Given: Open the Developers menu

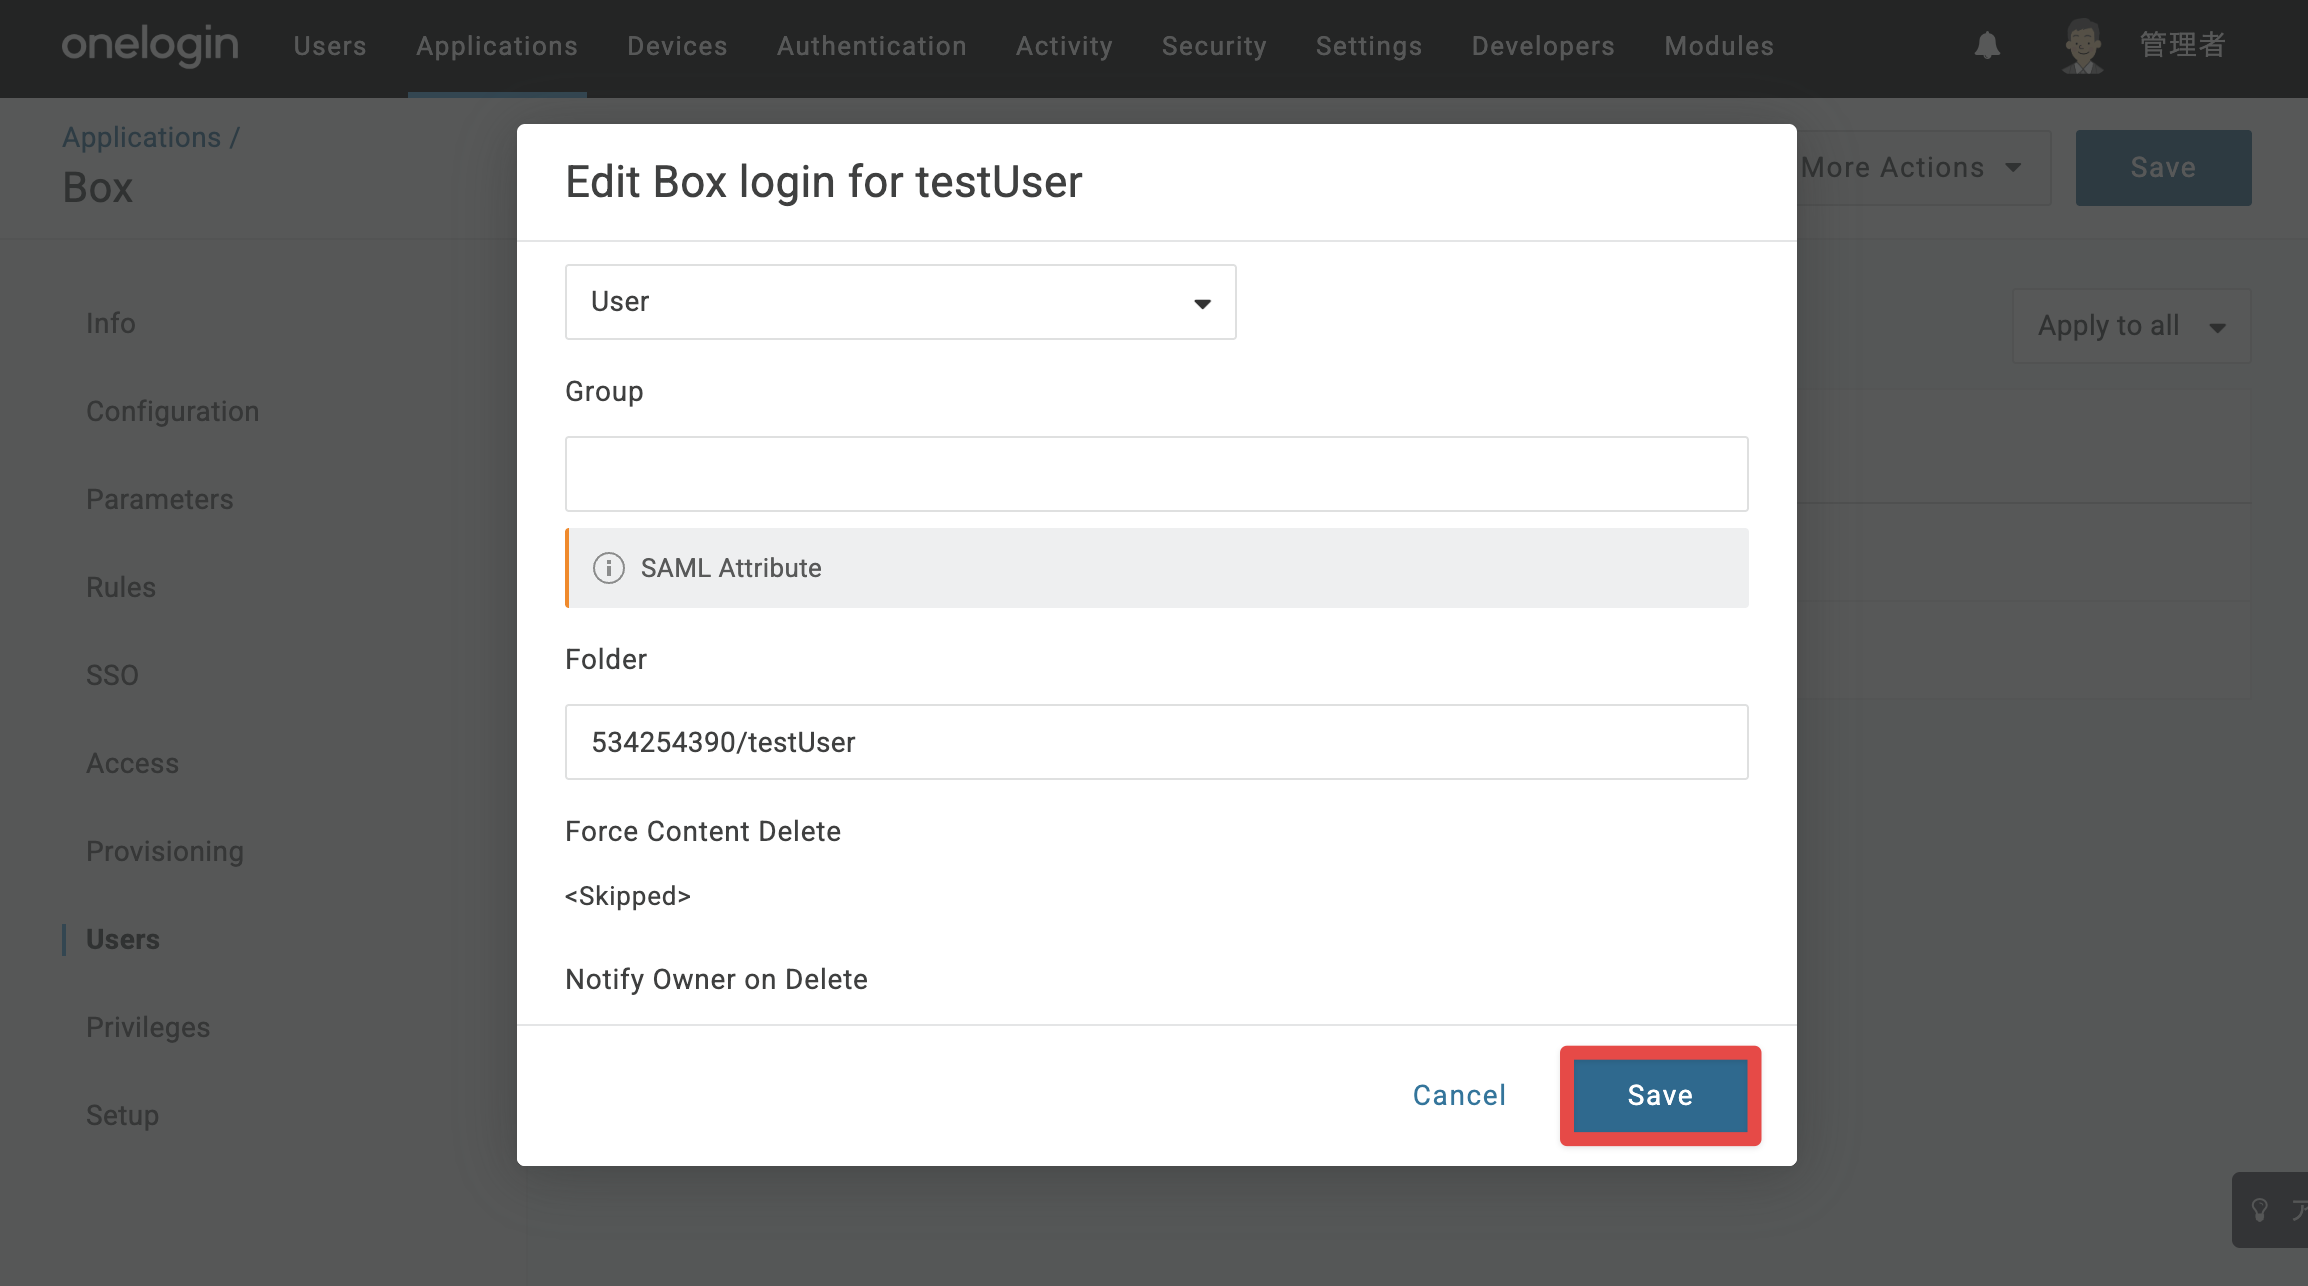Looking at the screenshot, I should click(1543, 46).
